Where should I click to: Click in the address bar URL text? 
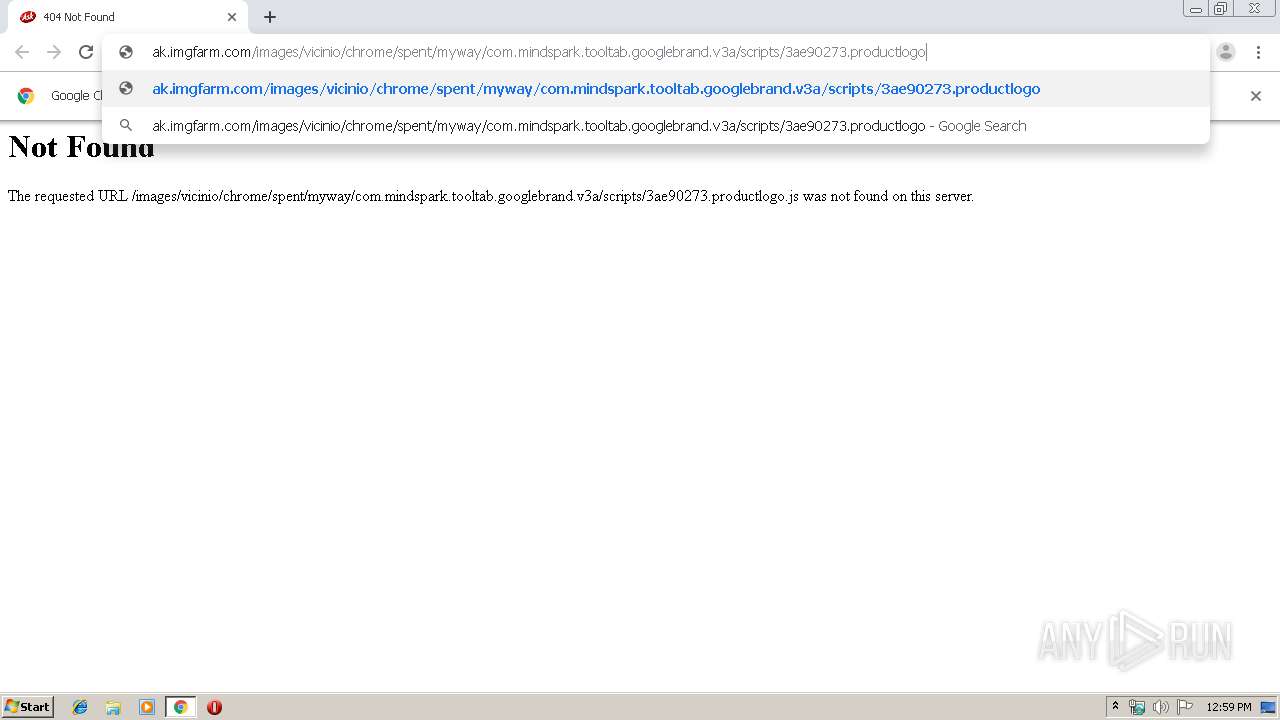(x=539, y=52)
